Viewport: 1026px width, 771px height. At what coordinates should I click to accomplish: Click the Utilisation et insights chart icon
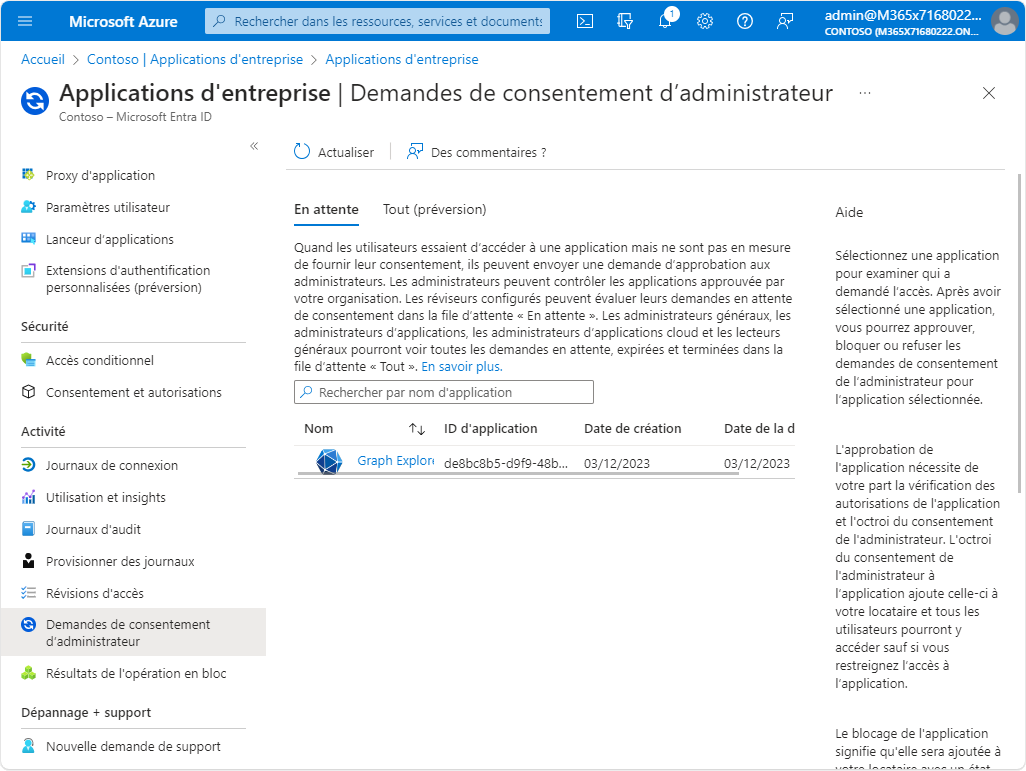tap(28, 497)
